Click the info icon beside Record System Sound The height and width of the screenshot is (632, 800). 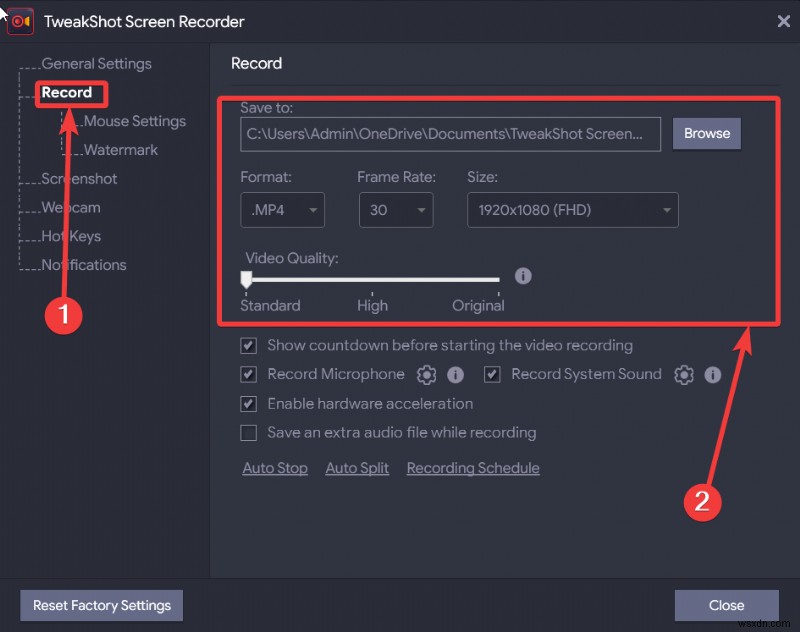[712, 374]
